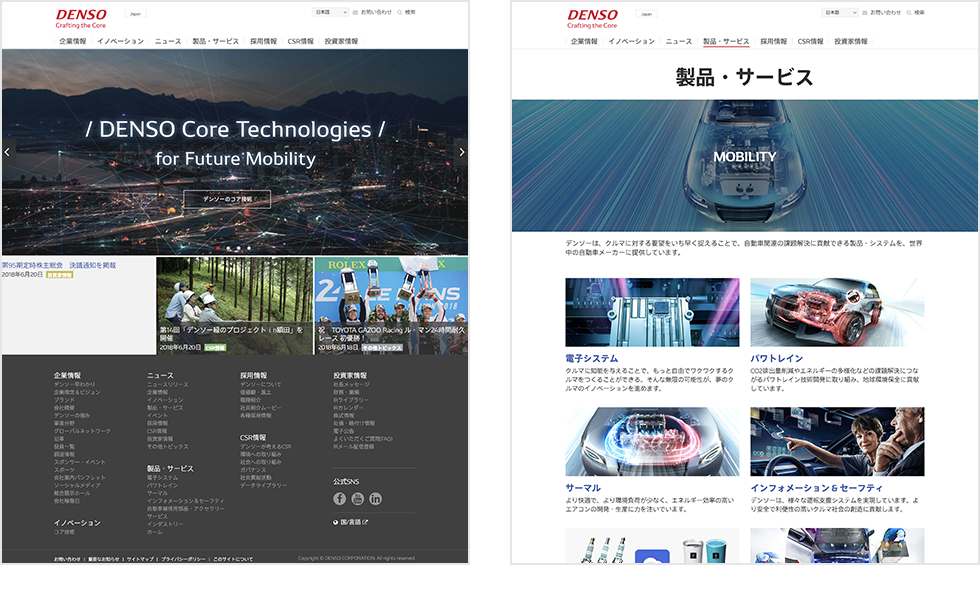Open 採用情報 menu in left page nav
The height and width of the screenshot is (600, 980).
(263, 41)
